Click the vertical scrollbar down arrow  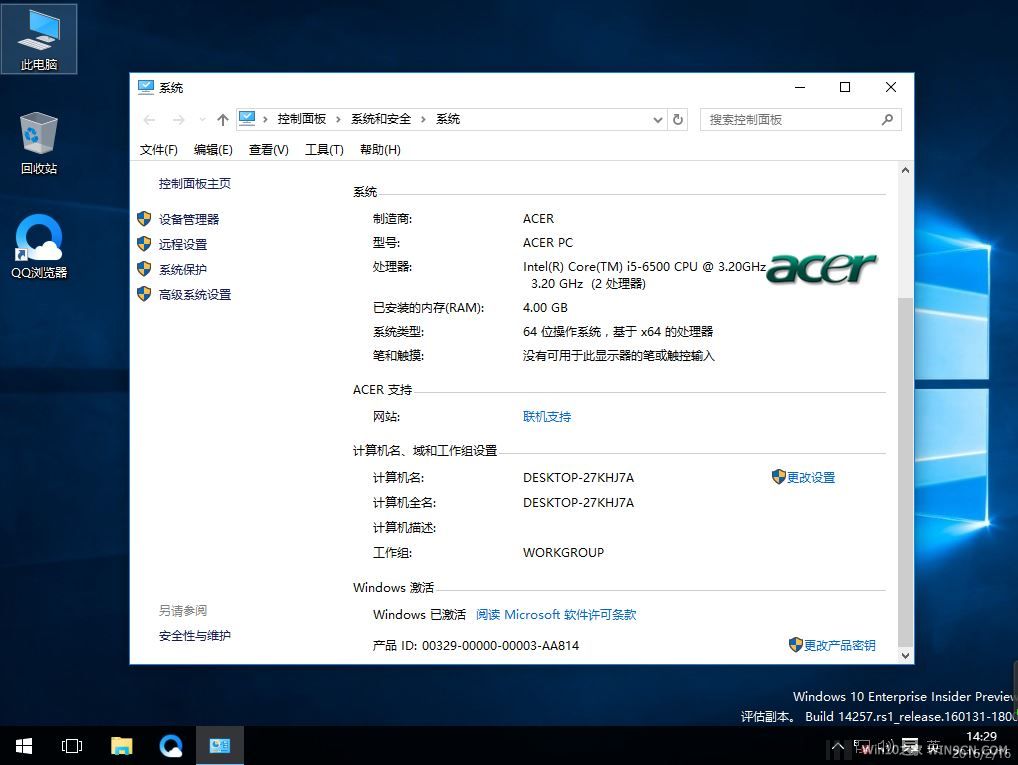pos(906,656)
